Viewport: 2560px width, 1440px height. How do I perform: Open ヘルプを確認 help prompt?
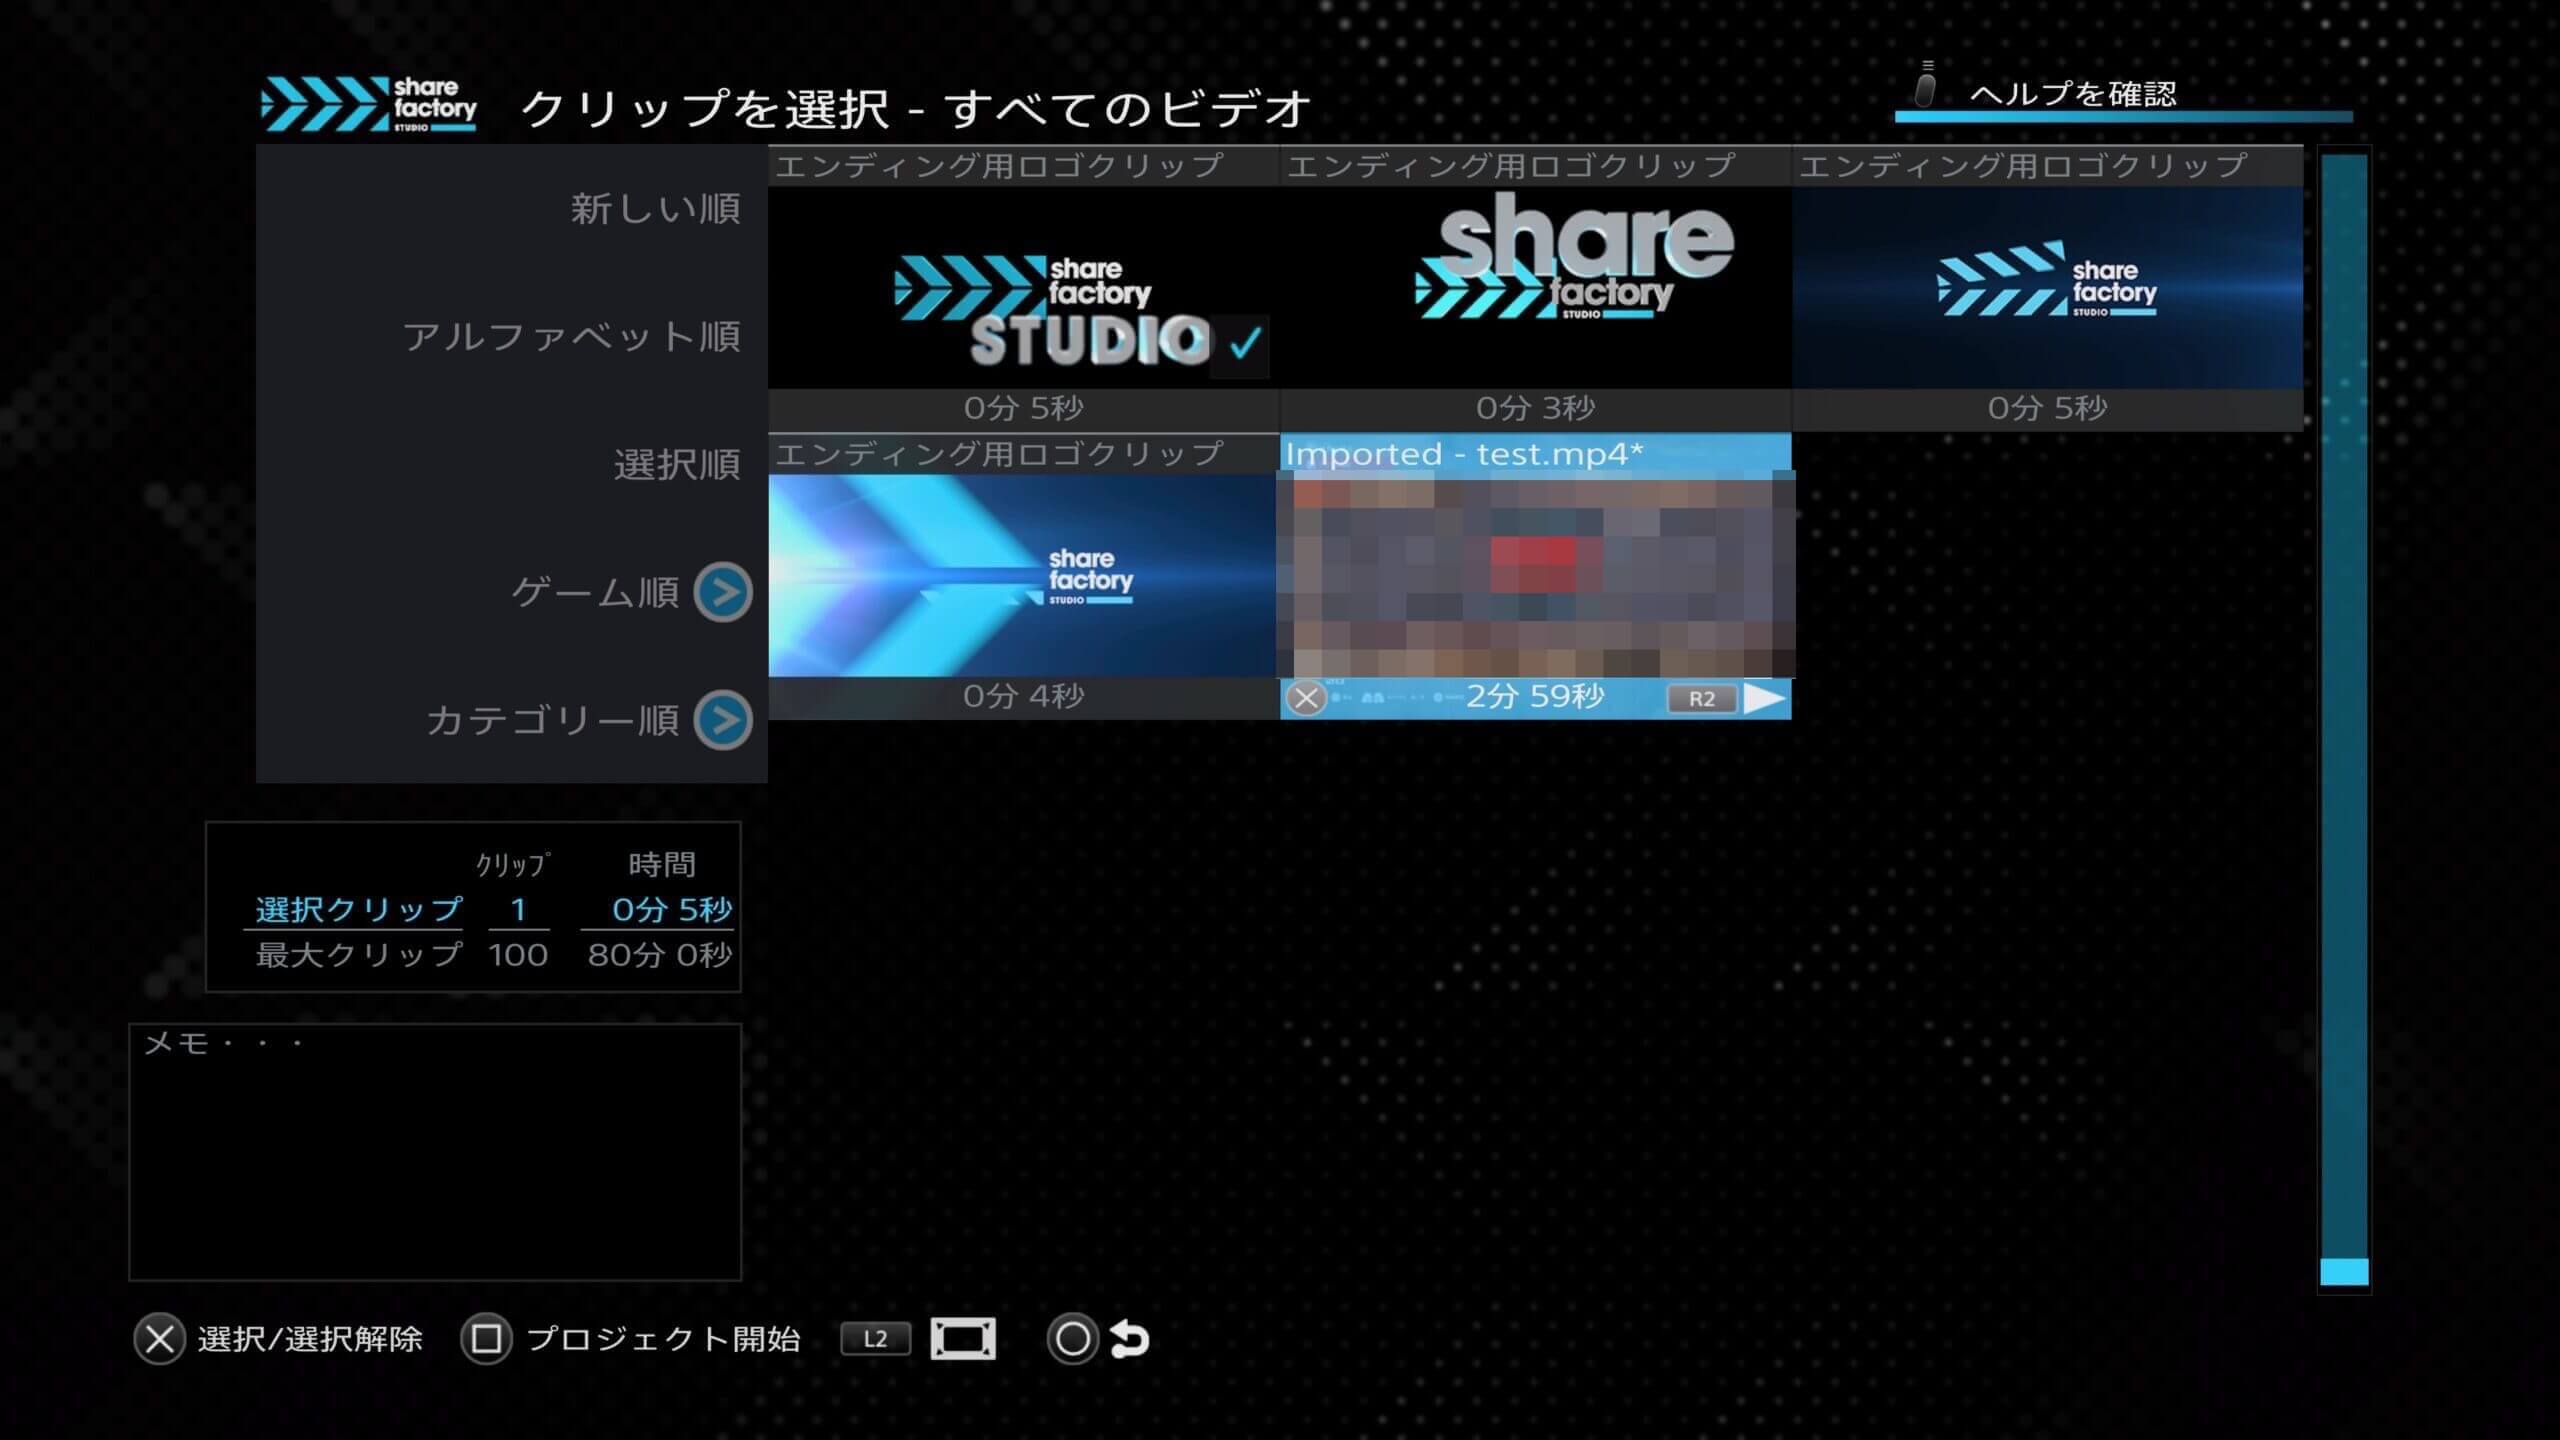tap(2072, 94)
